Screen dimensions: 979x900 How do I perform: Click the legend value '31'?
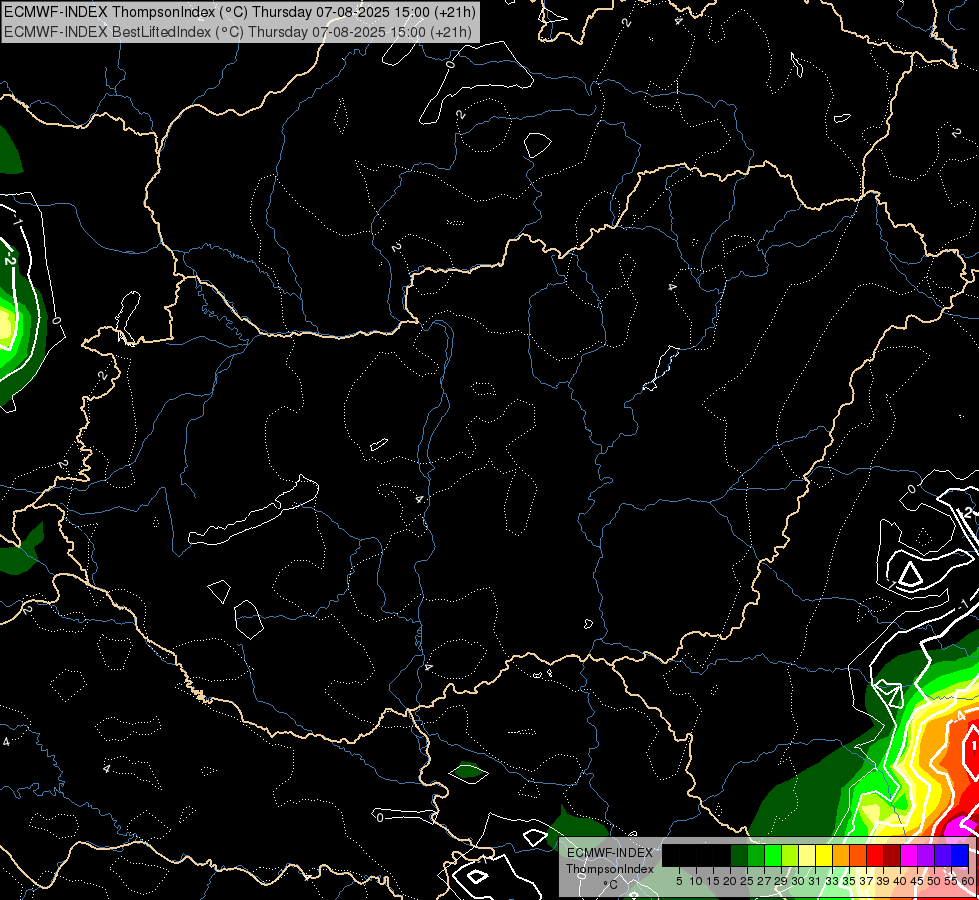(815, 881)
